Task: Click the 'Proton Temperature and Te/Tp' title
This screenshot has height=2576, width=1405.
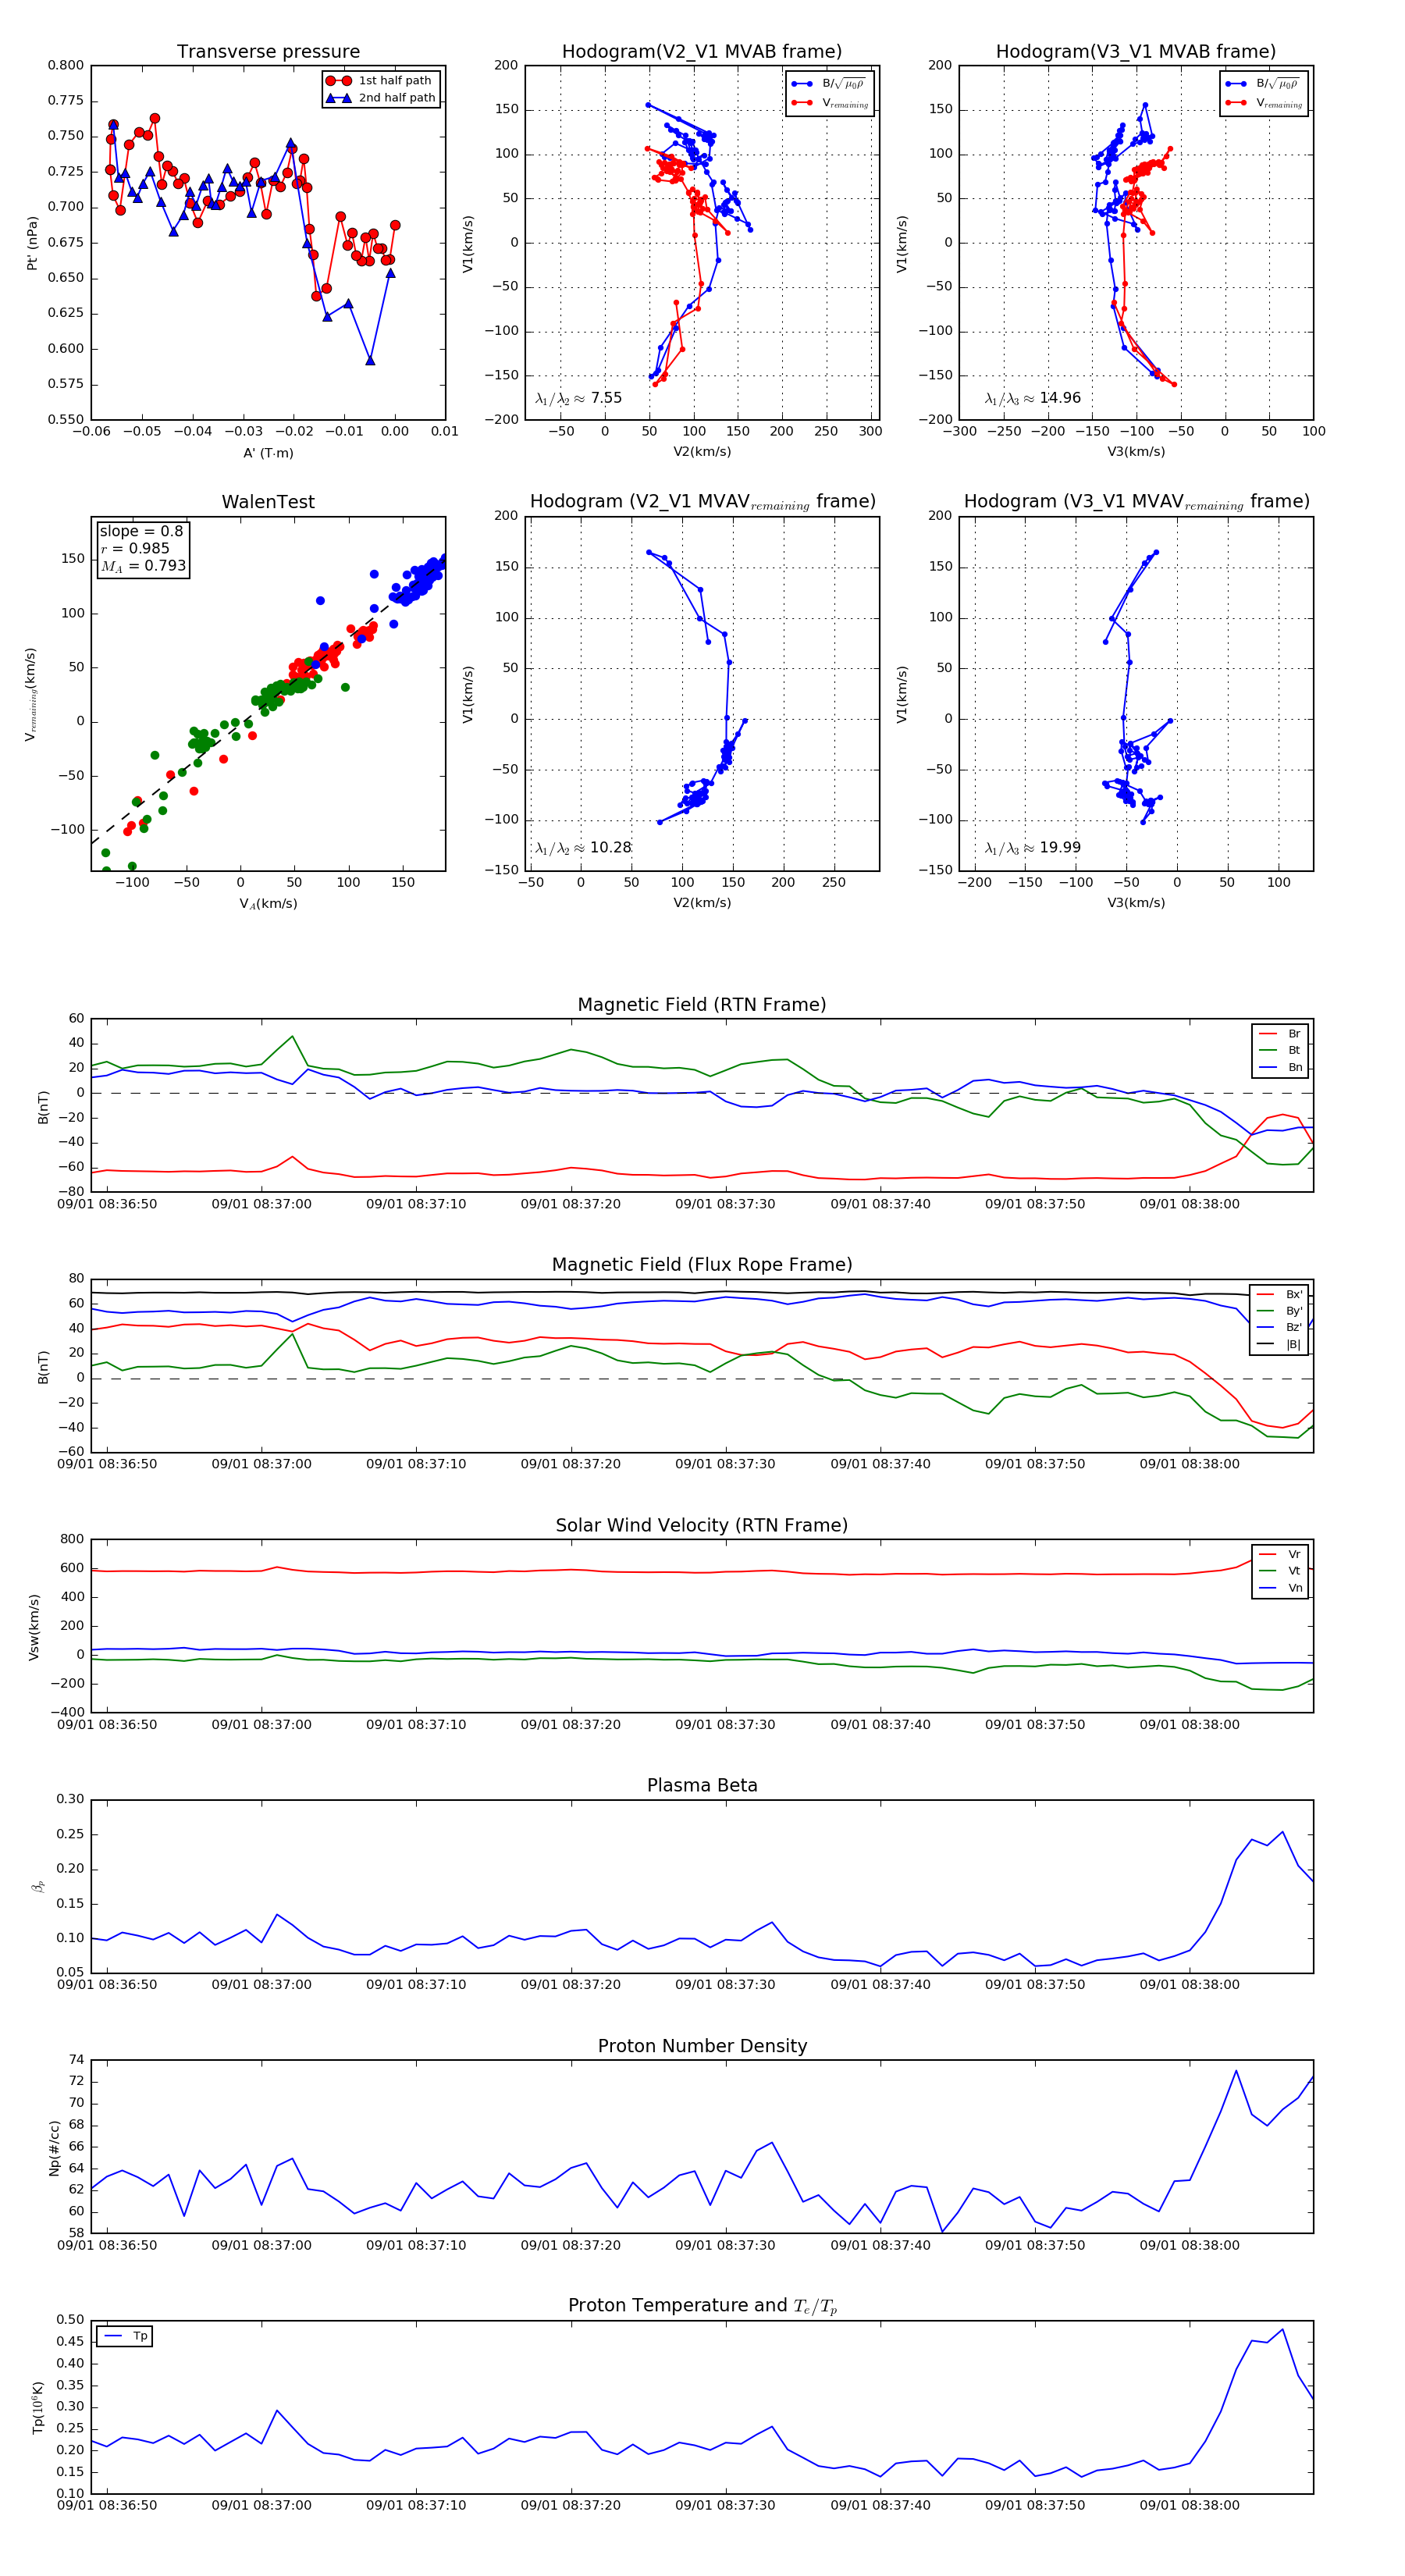Action: [702, 2306]
